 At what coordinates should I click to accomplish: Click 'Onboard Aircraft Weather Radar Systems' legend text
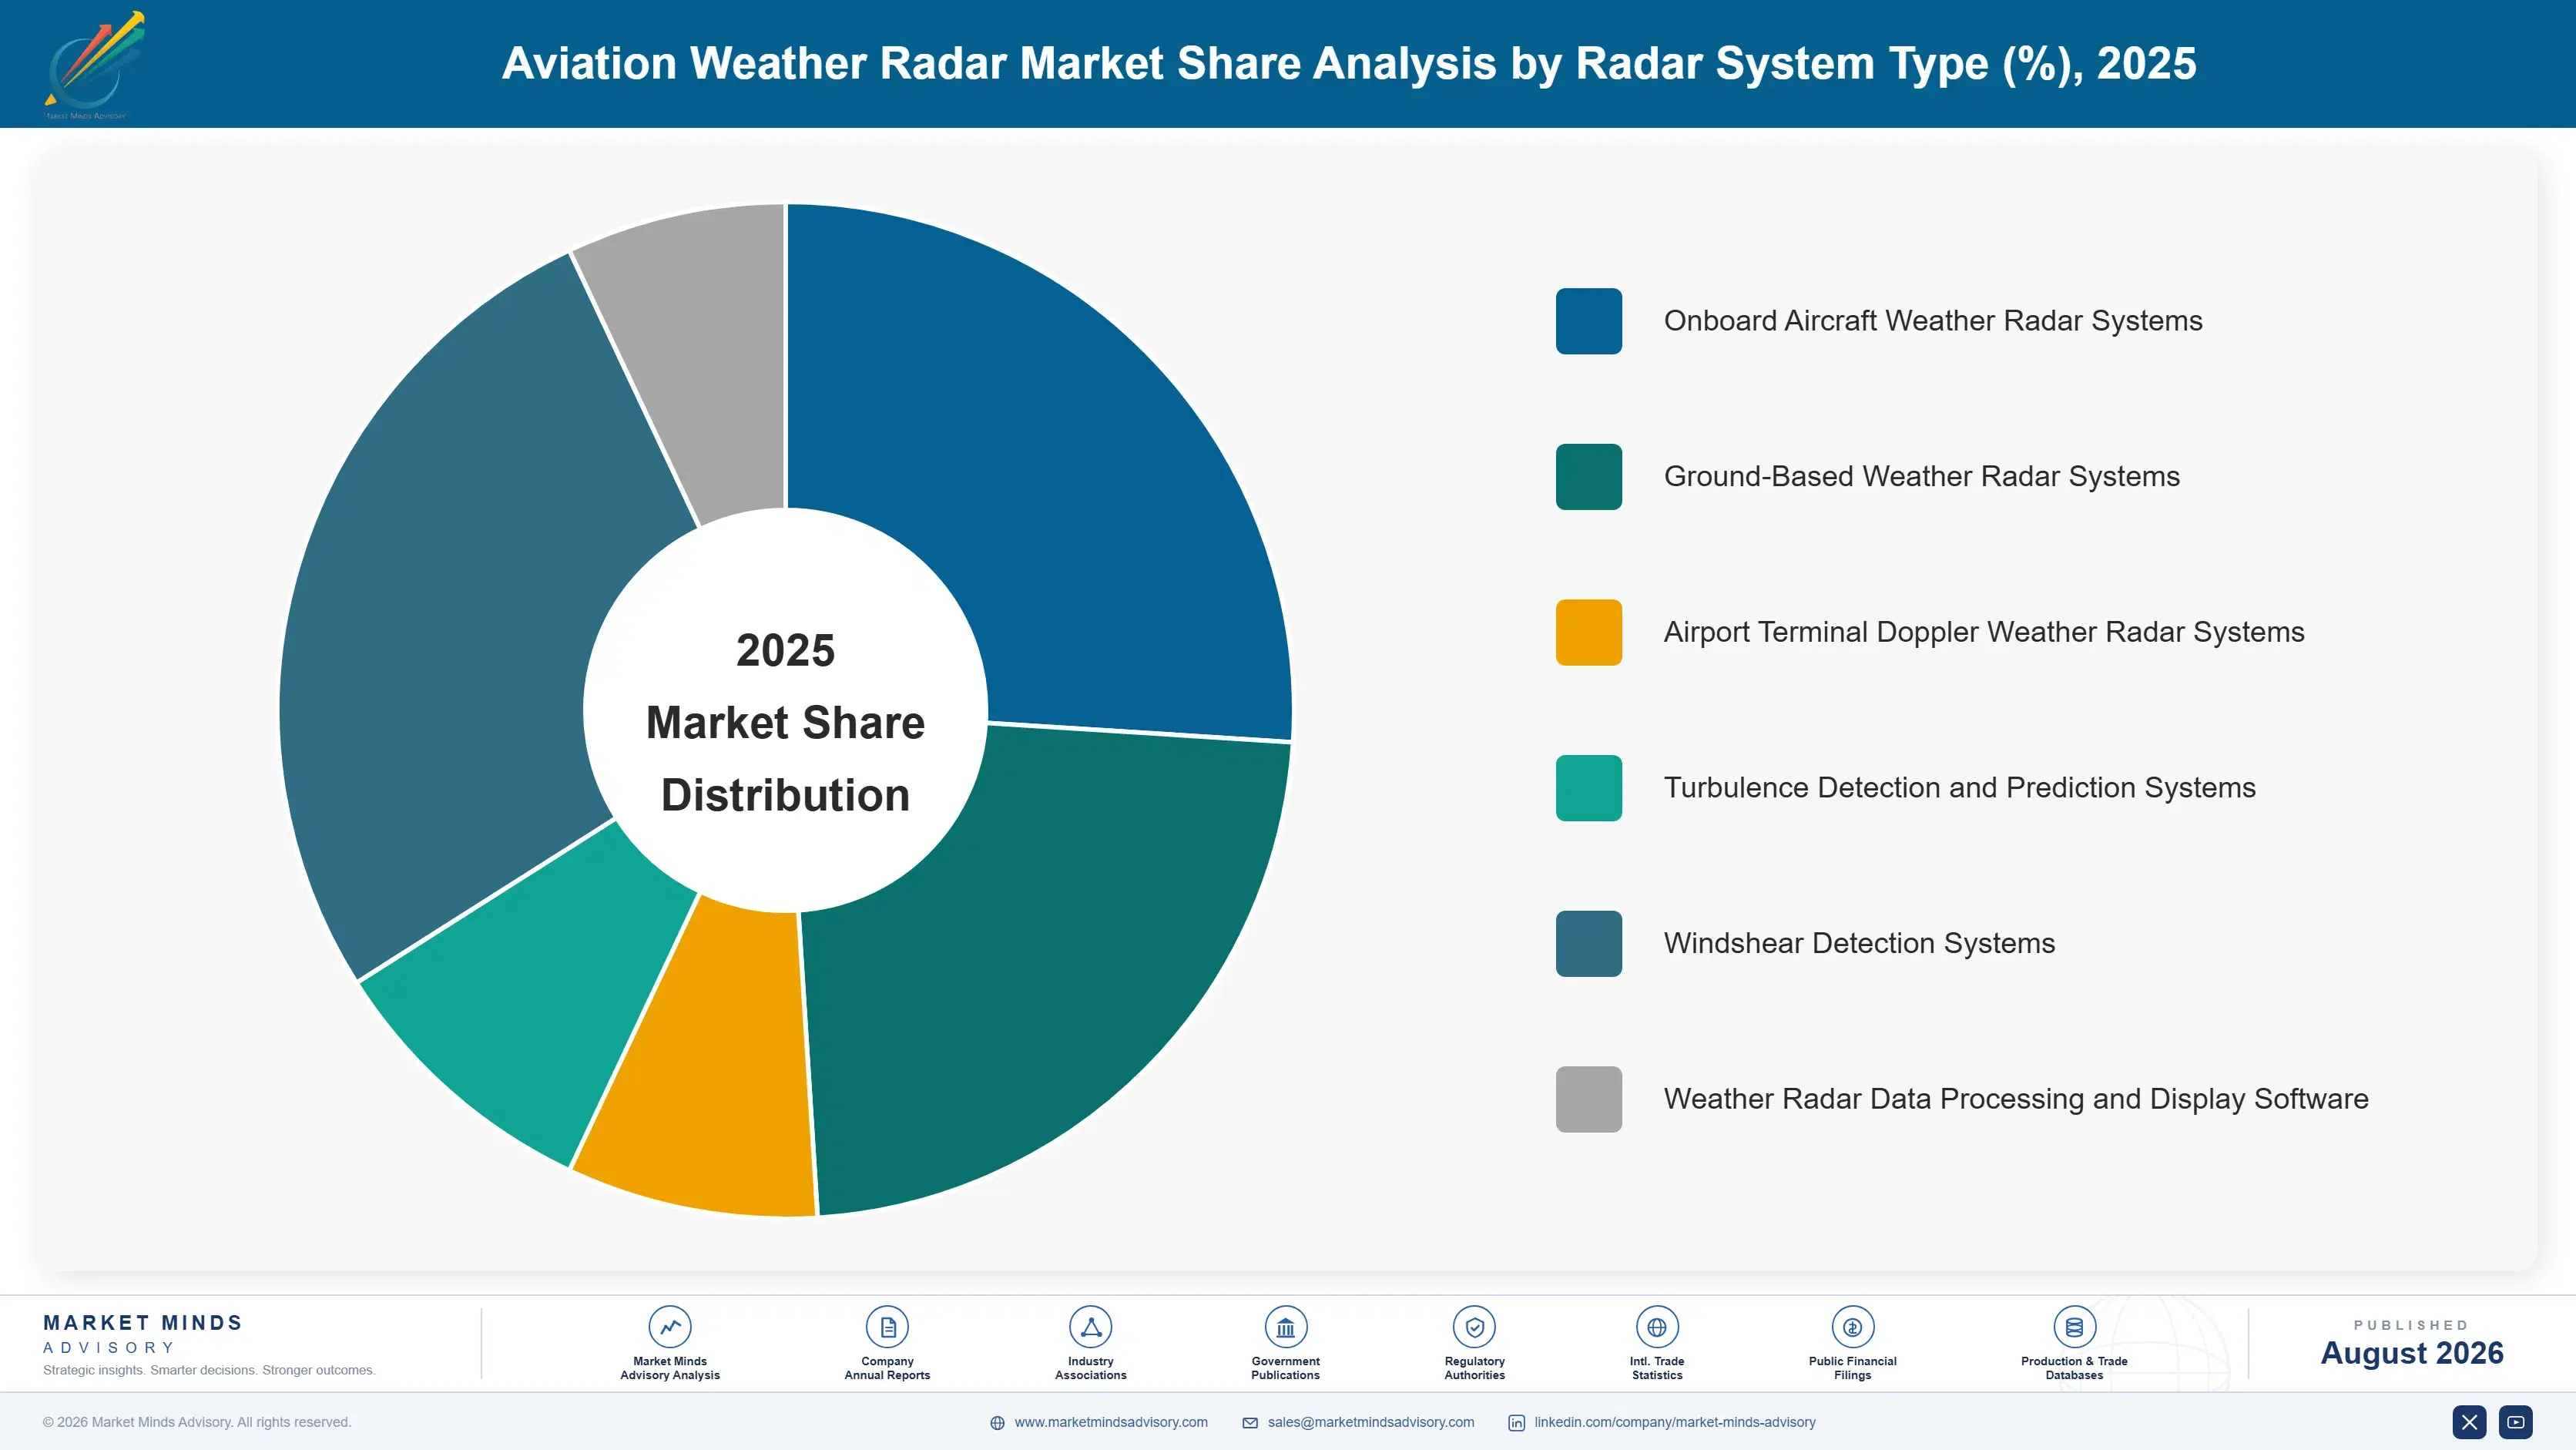[x=1932, y=321]
